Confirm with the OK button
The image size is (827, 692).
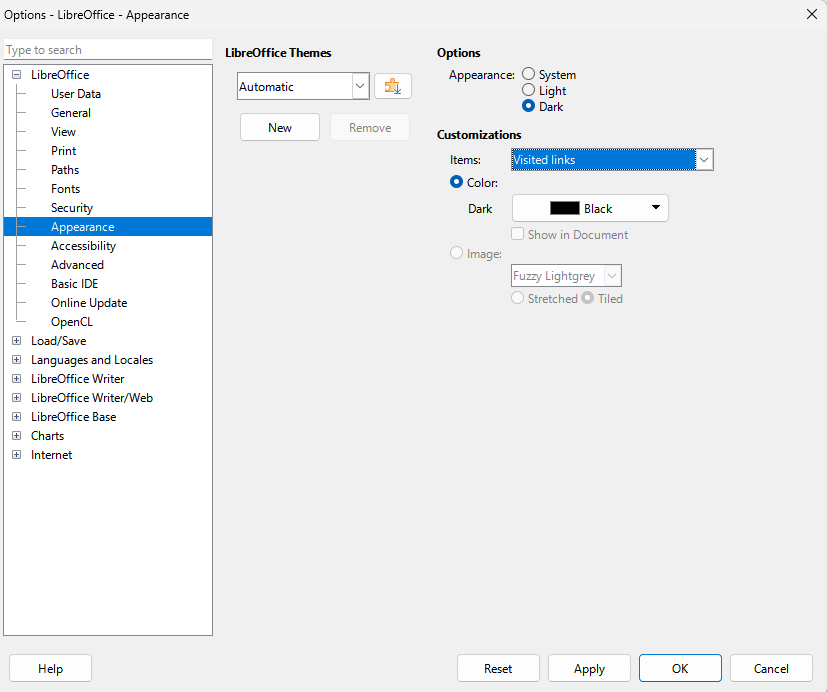[x=680, y=668]
